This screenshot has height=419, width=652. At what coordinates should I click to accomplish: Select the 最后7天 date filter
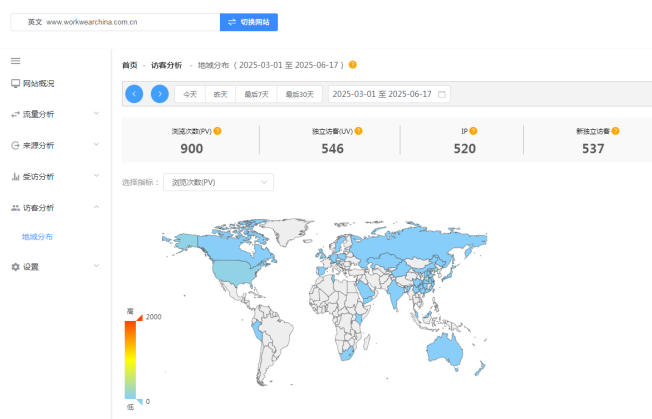click(x=257, y=94)
